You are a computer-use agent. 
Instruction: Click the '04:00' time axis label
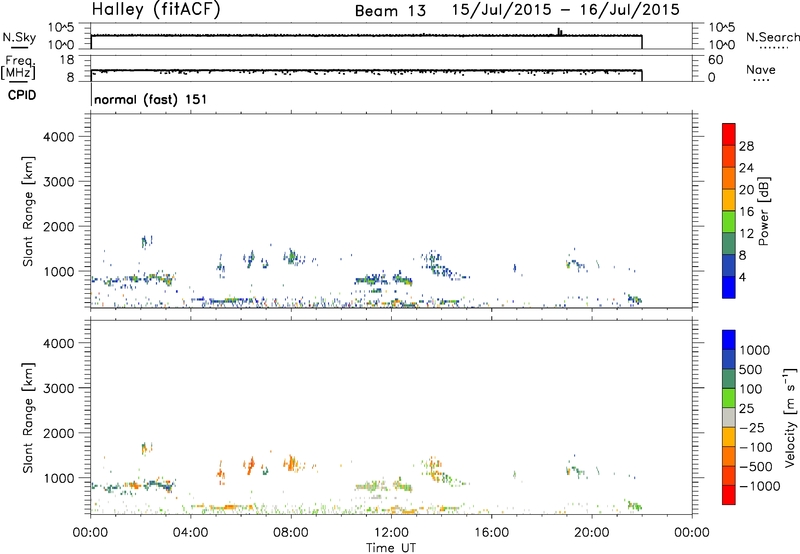[x=191, y=533]
